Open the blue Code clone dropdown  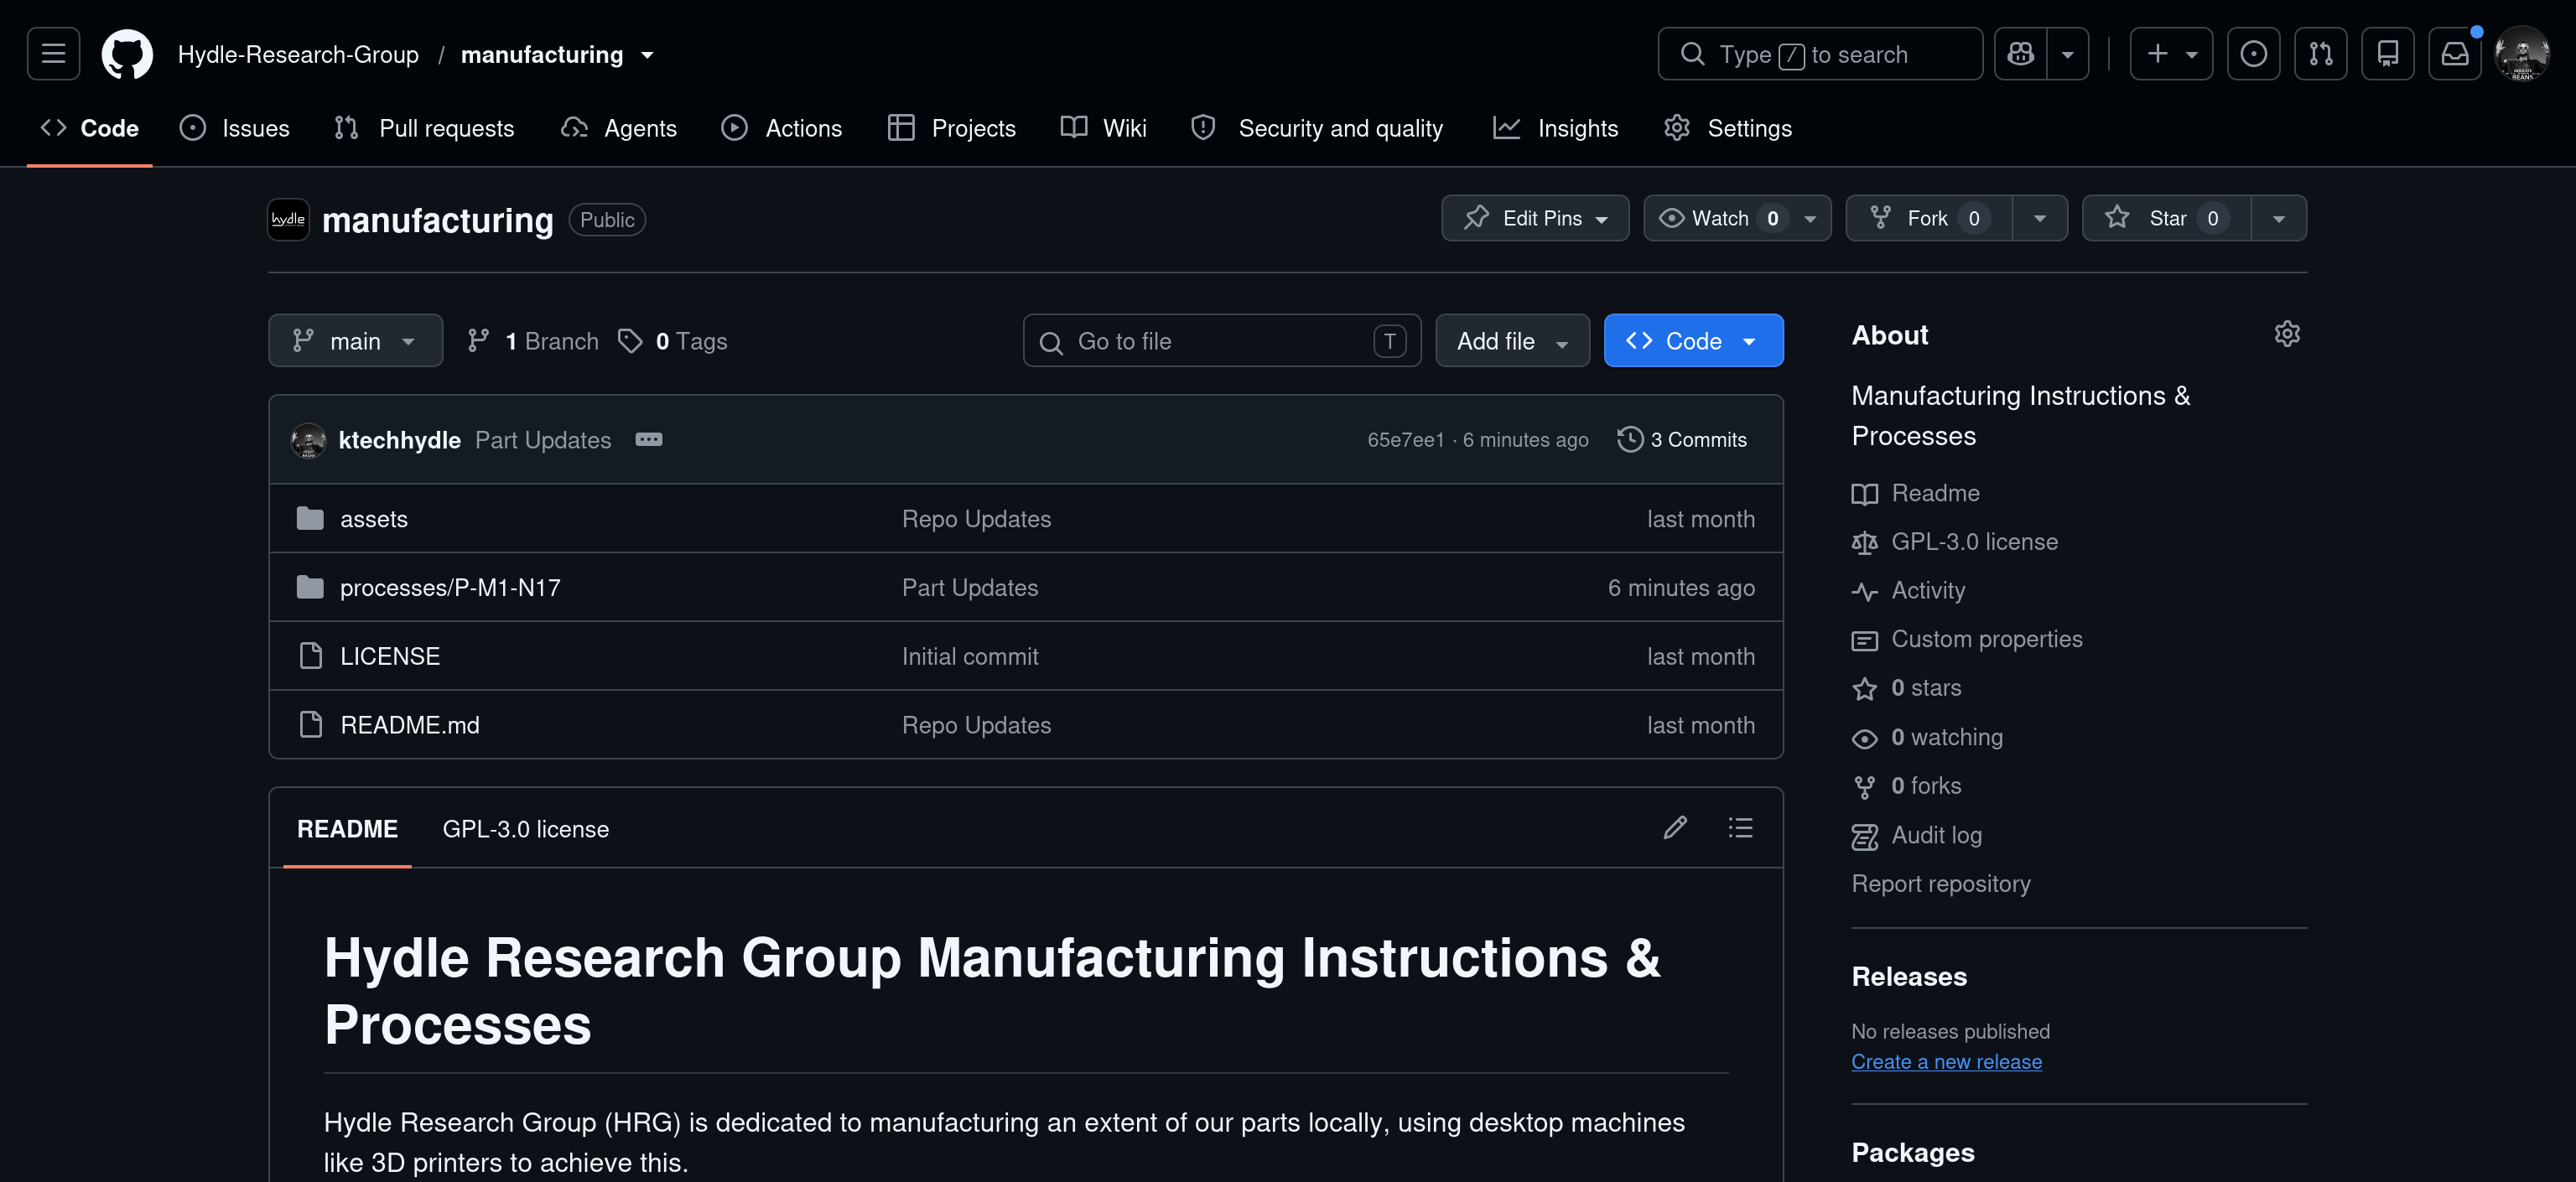tap(1693, 340)
